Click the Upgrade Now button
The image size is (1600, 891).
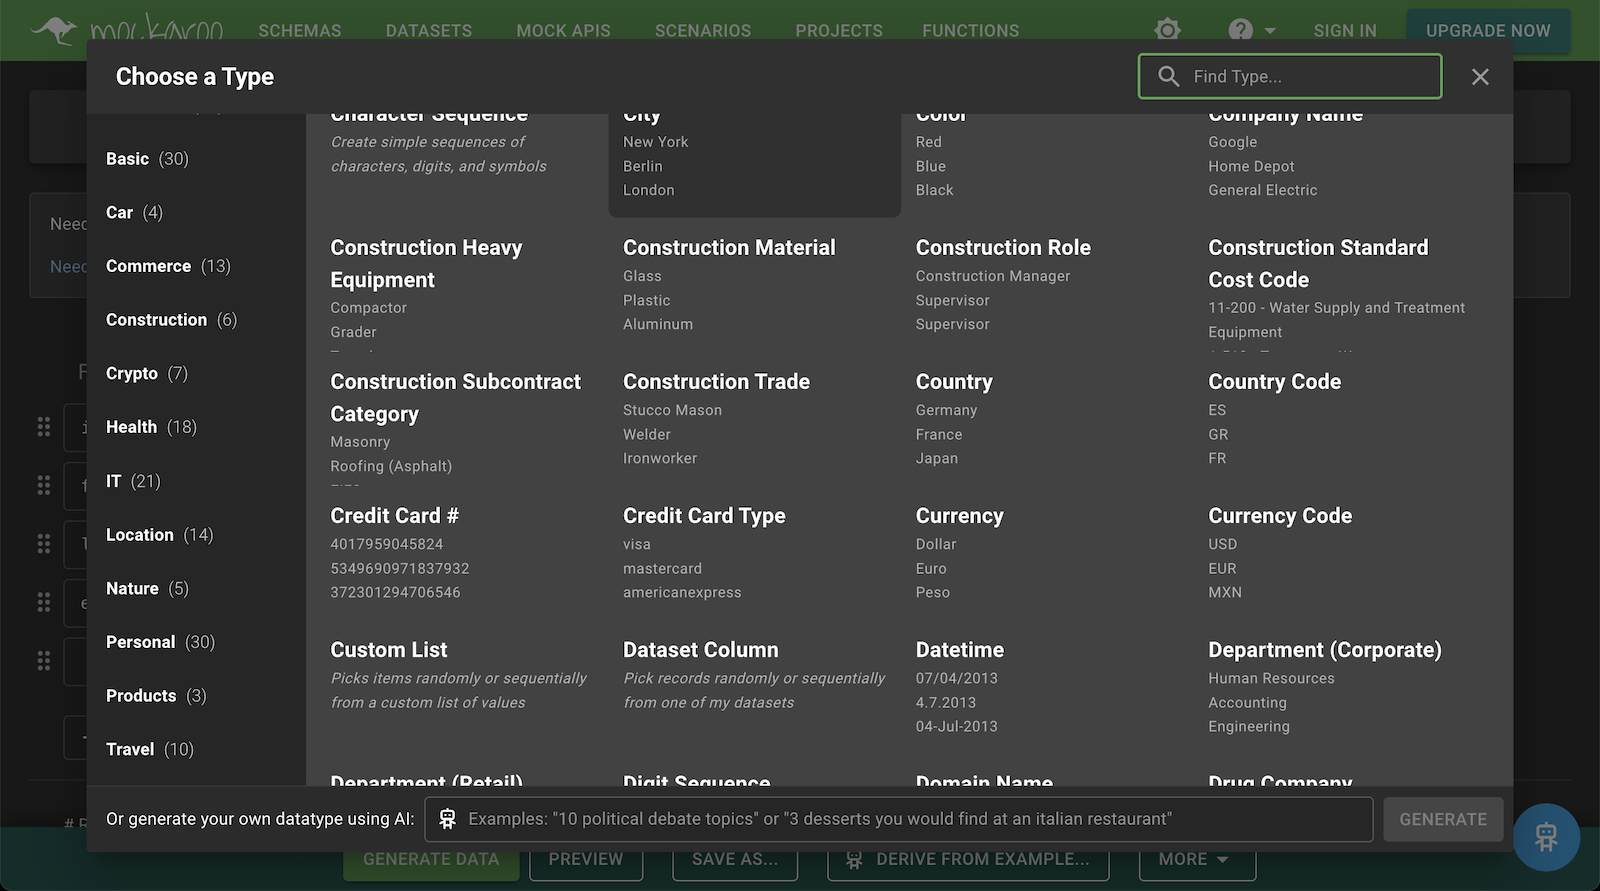tap(1487, 31)
